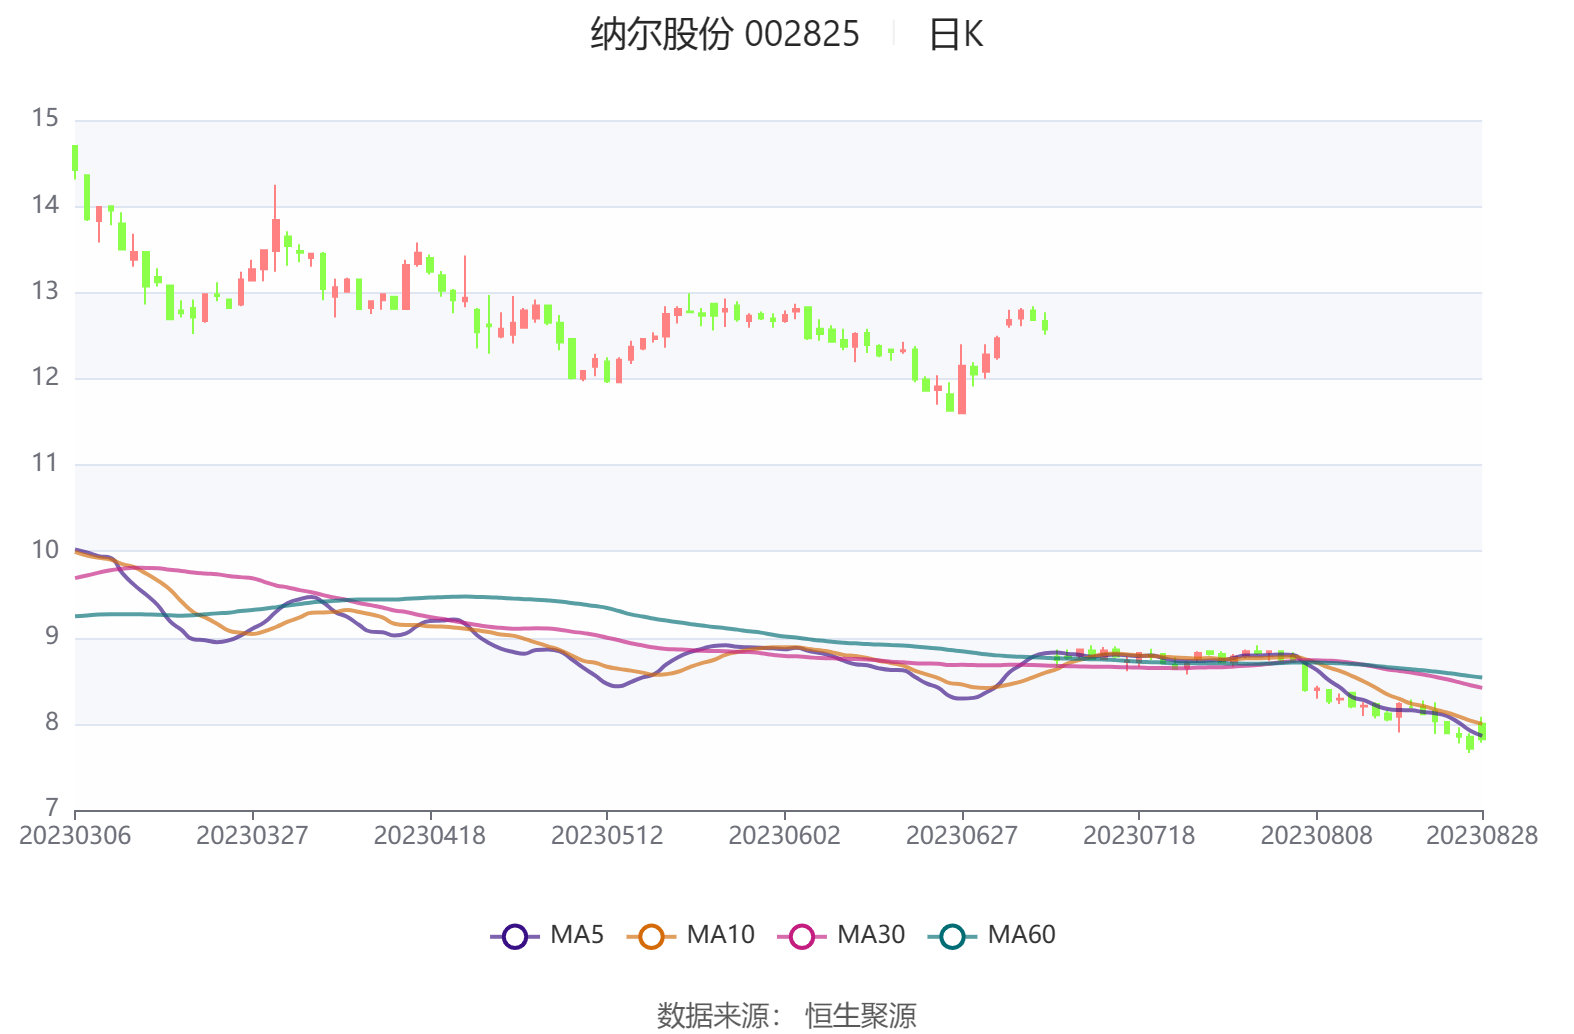Click the chart title 纳尔股份 002825
Screen dimensions: 1574x1034
[724, 35]
